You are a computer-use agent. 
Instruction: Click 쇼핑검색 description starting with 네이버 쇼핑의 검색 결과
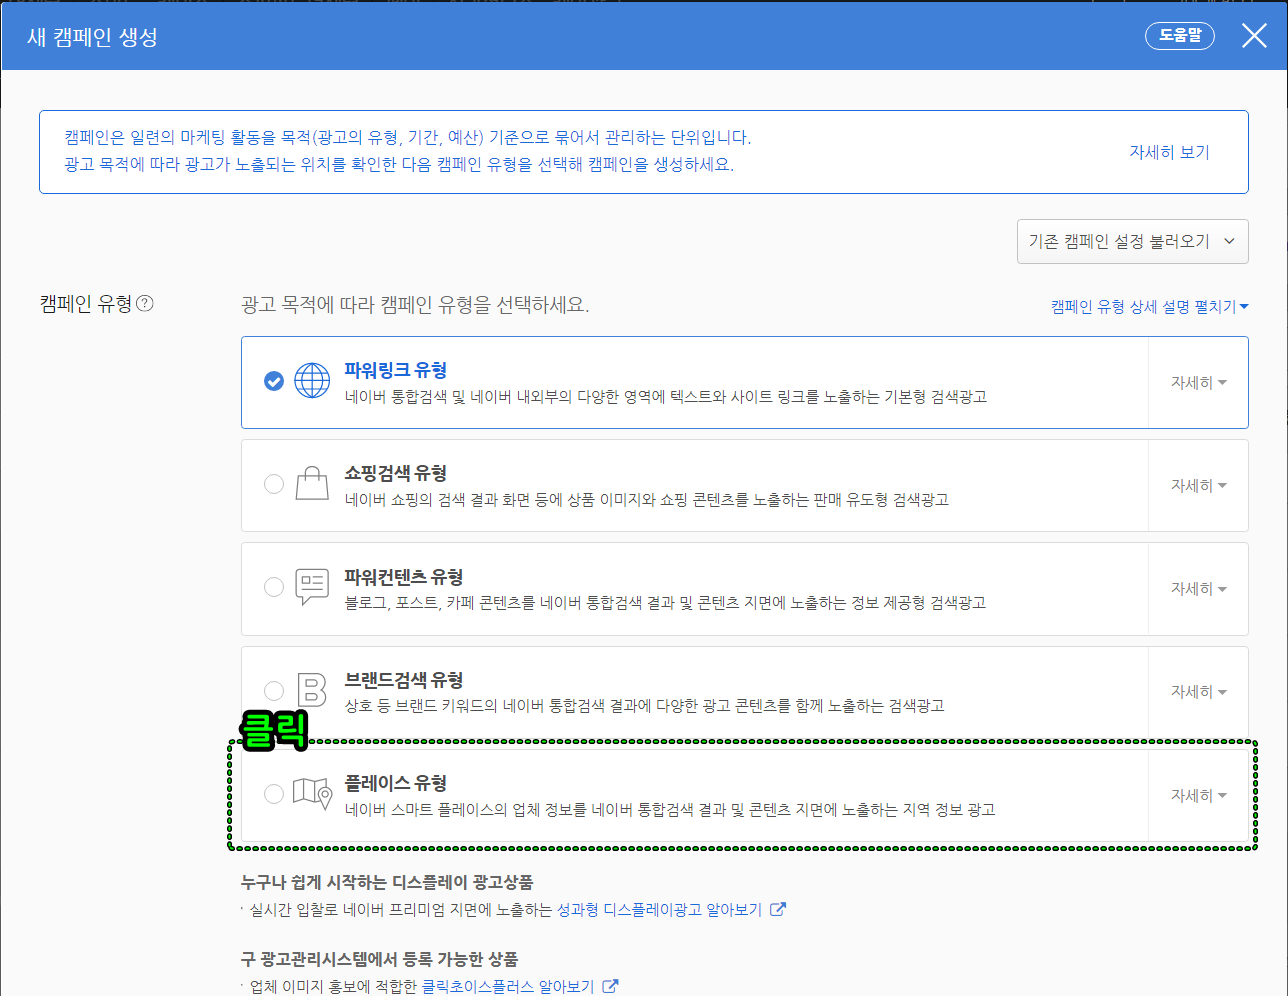[x=647, y=499]
